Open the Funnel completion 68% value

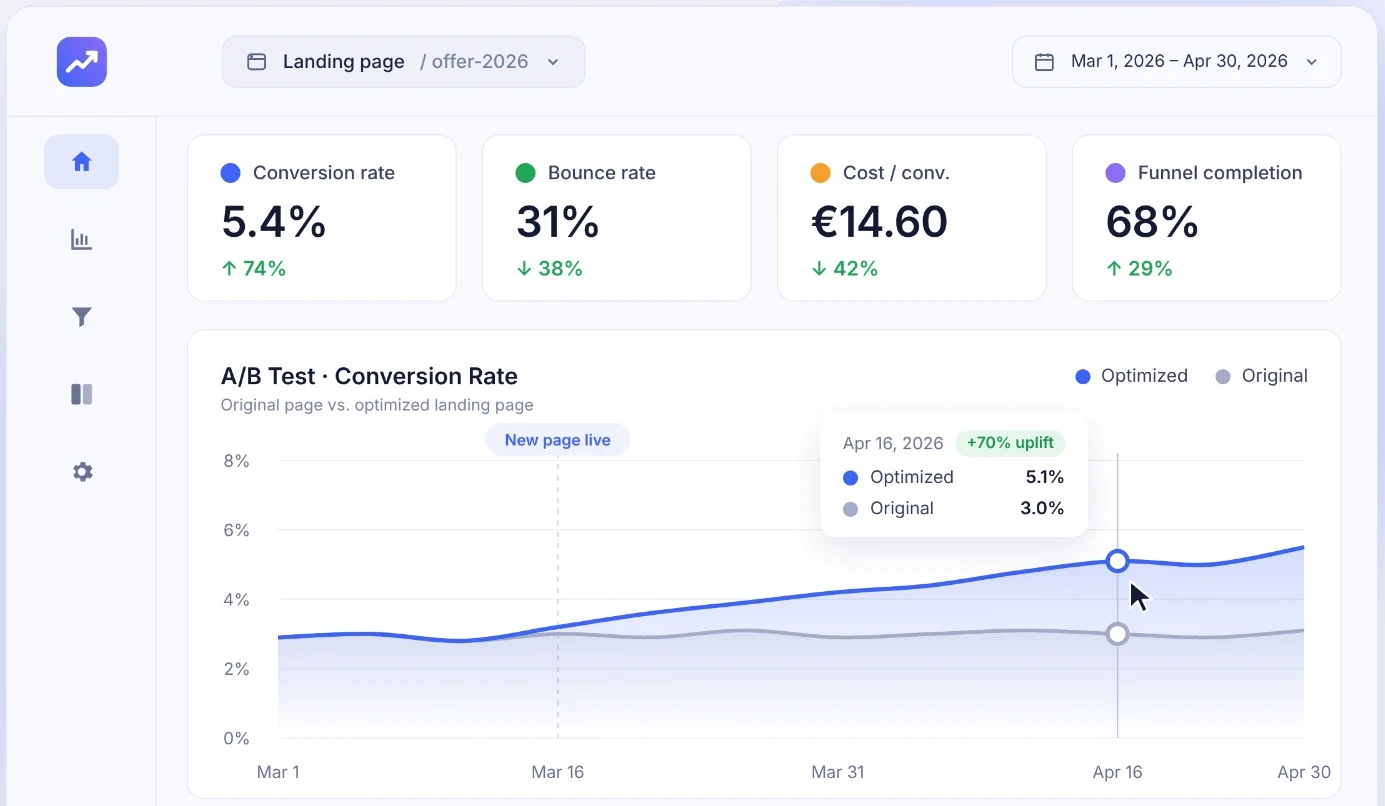[x=1152, y=222]
